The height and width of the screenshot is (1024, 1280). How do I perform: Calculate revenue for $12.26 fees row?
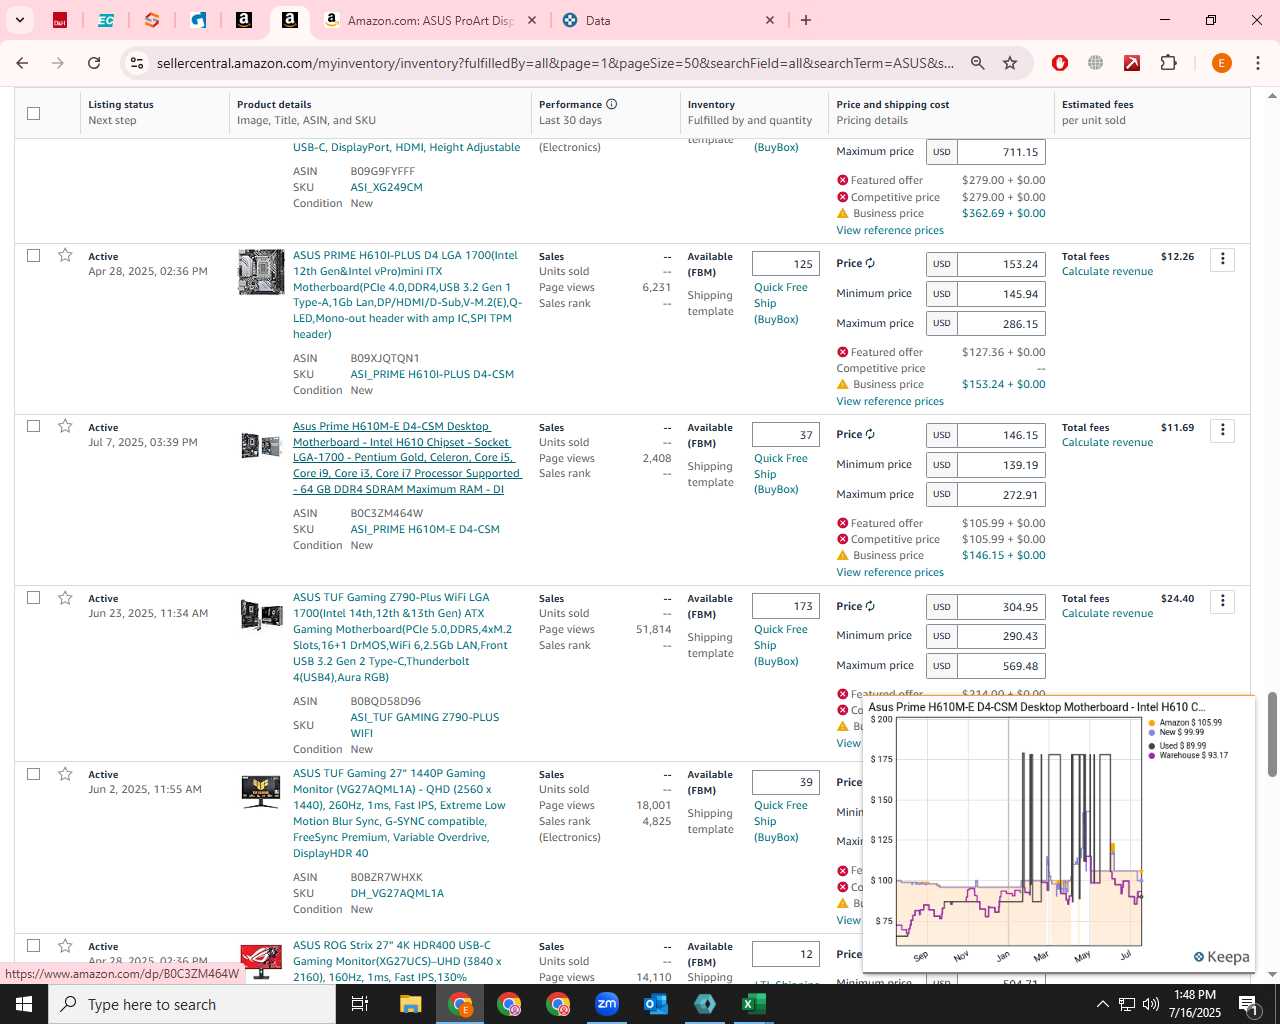[x=1107, y=272]
